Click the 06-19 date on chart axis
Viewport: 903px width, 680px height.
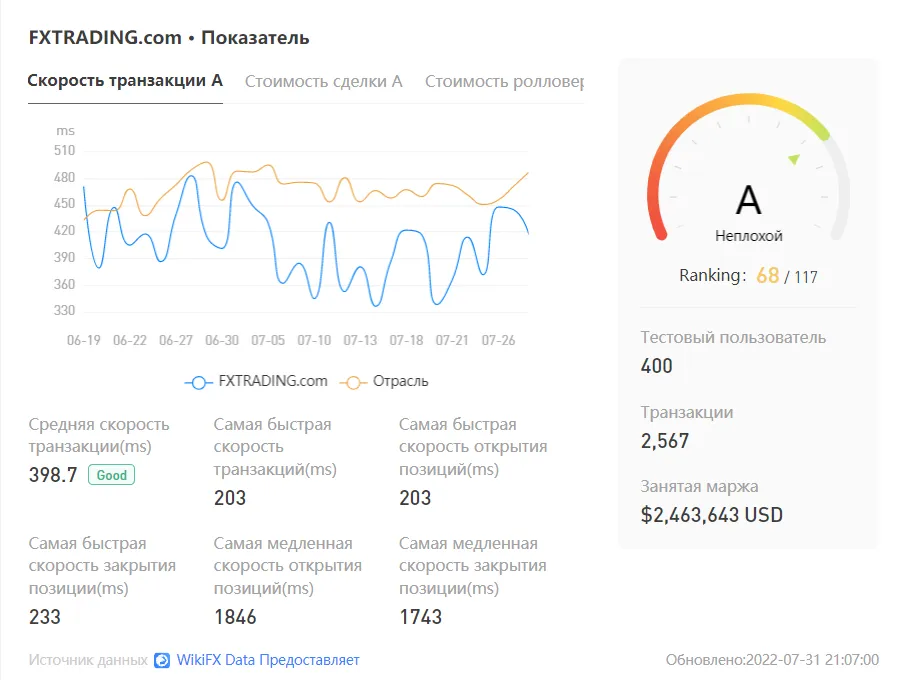[84, 340]
